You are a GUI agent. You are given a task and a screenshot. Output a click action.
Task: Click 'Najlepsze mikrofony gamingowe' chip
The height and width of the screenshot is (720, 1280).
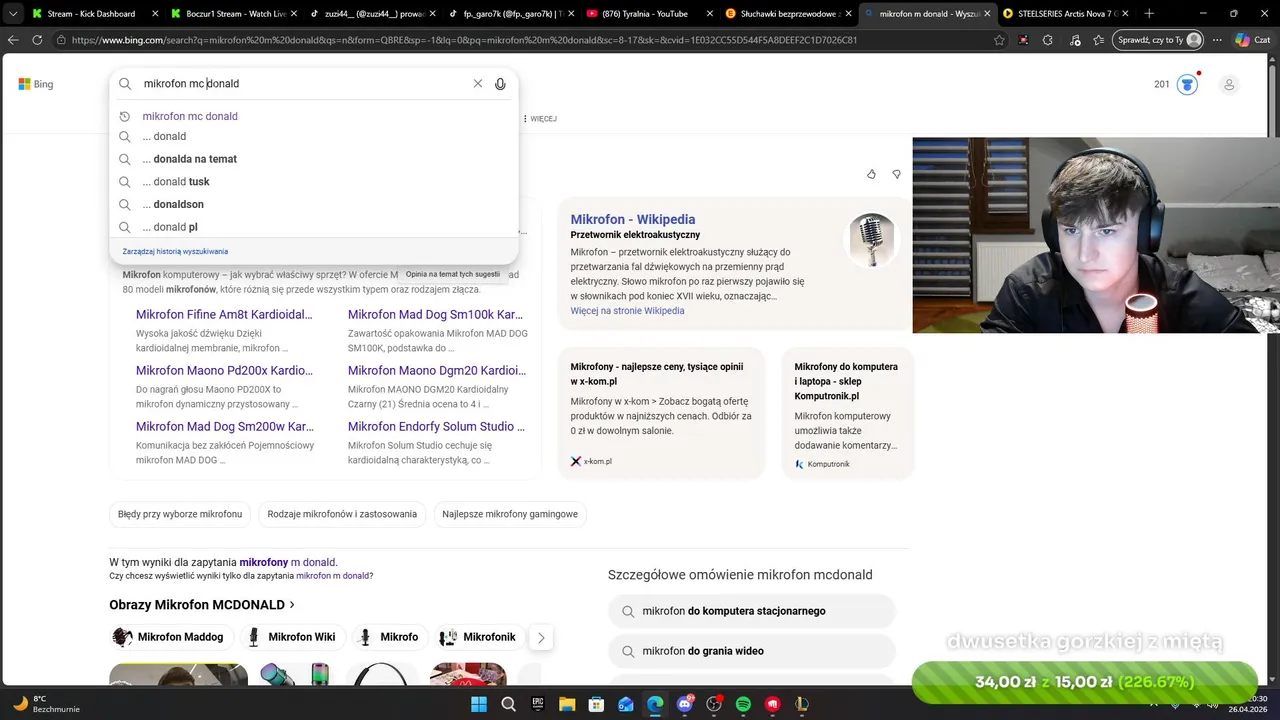point(510,514)
